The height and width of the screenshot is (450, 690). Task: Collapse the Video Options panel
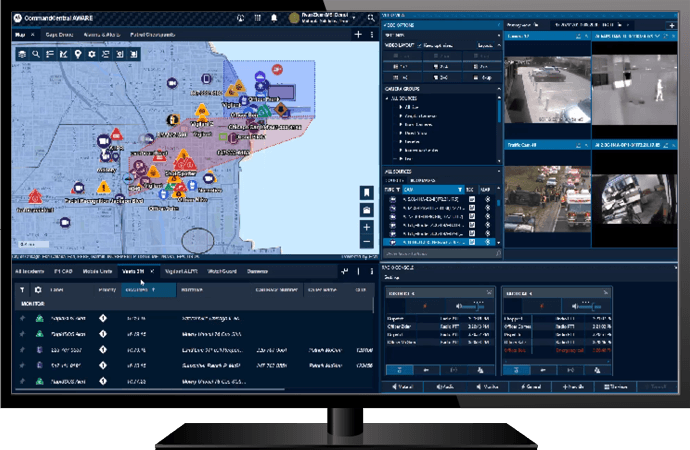pos(499,25)
